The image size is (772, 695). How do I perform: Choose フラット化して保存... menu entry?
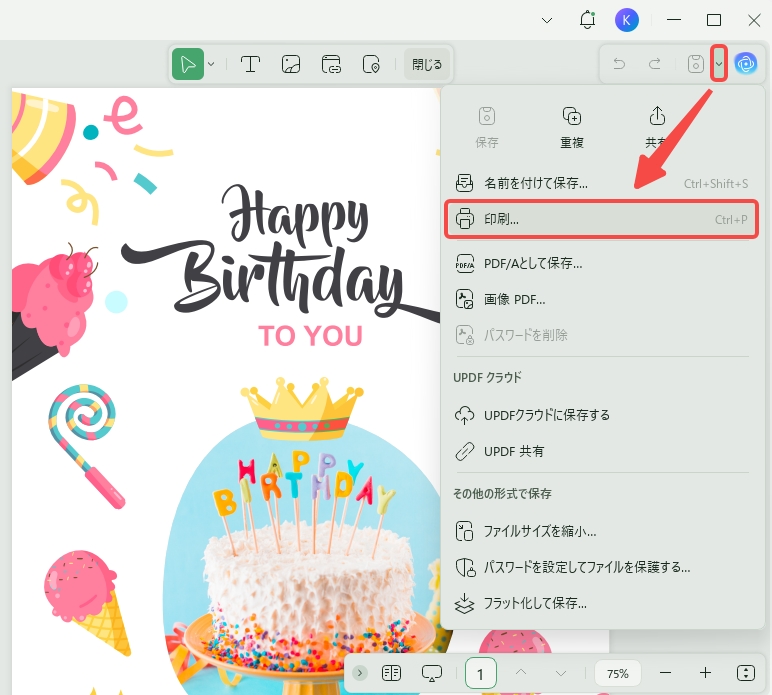coord(601,603)
